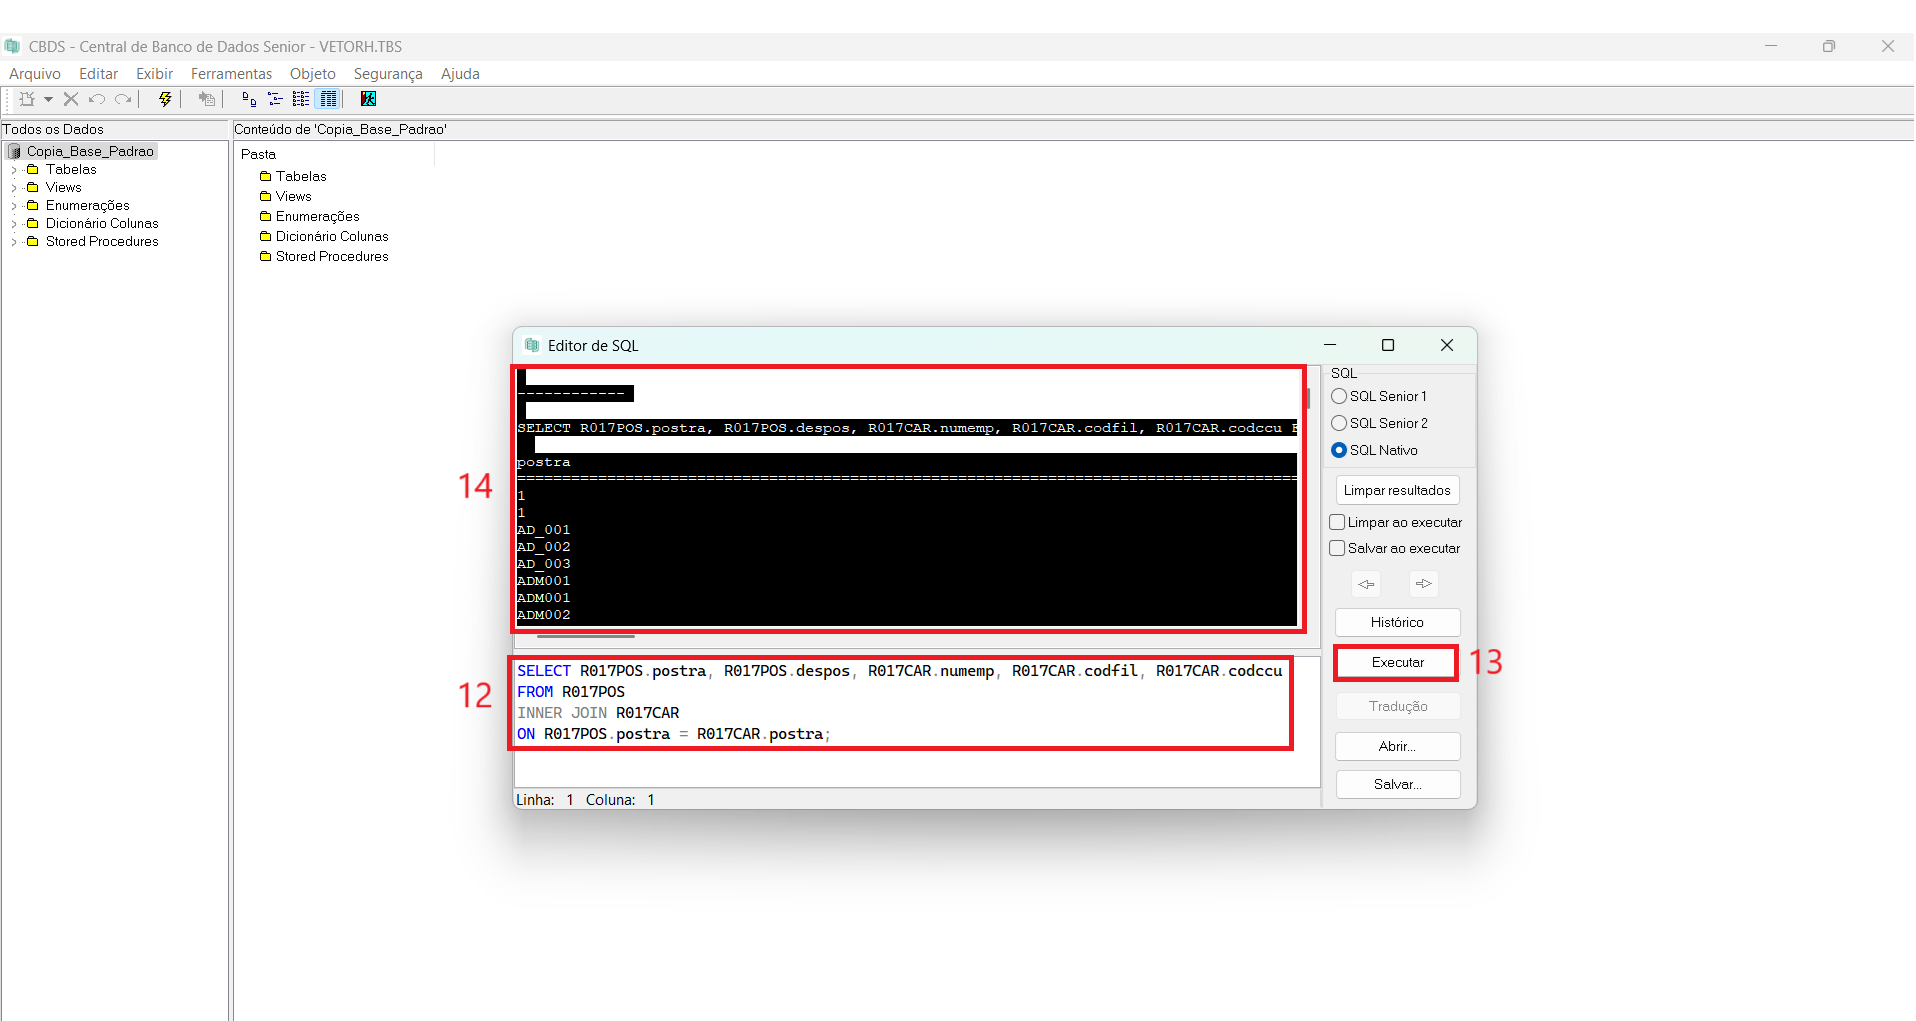Click the Views folder icon in Pasta list

tap(266, 196)
